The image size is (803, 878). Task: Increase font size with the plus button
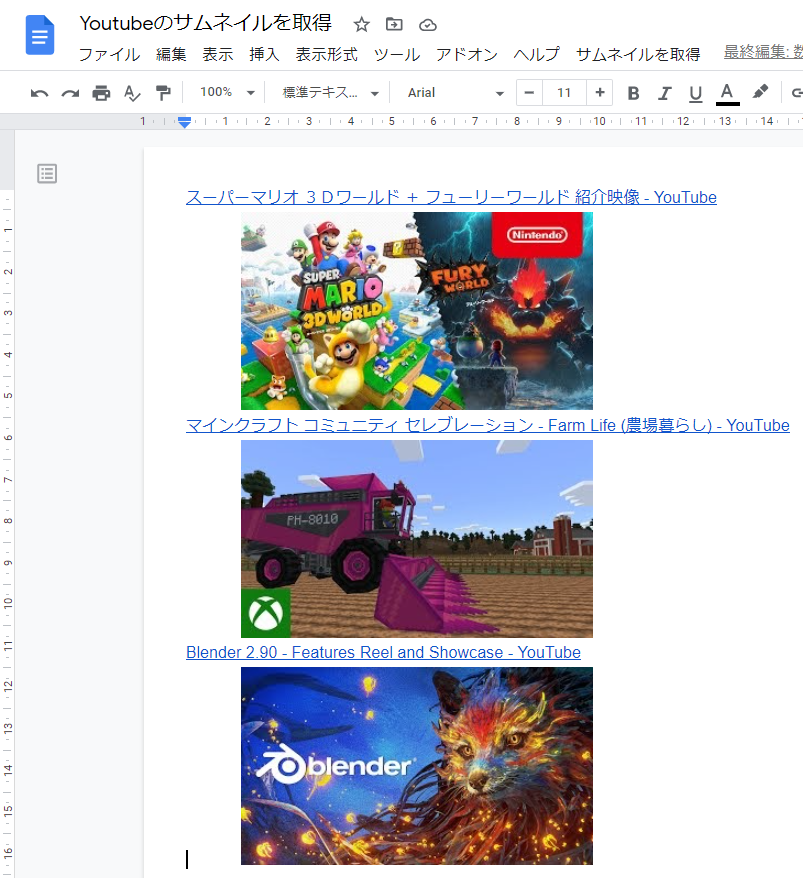(600, 92)
